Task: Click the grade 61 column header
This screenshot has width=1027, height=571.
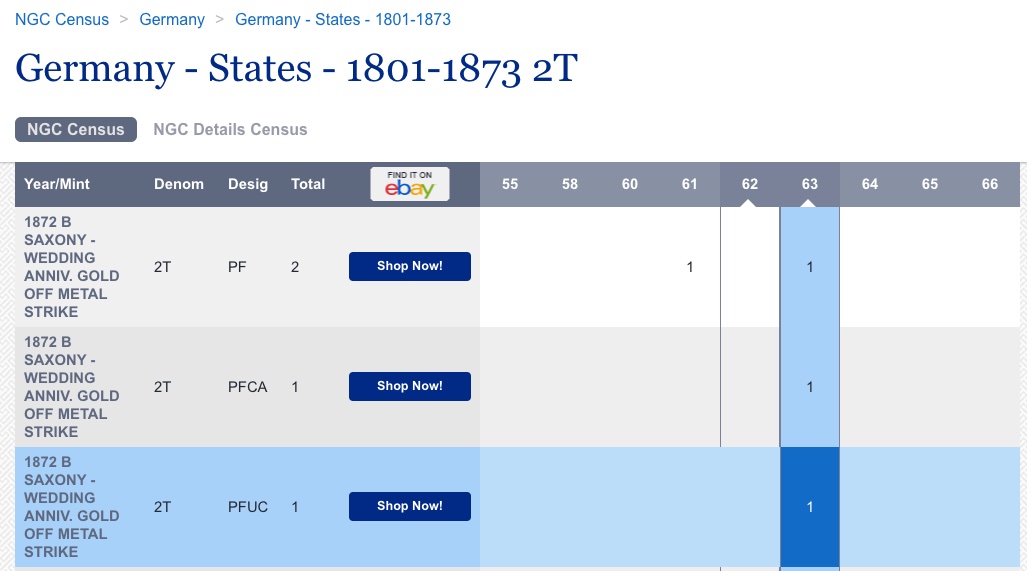Action: [x=690, y=184]
